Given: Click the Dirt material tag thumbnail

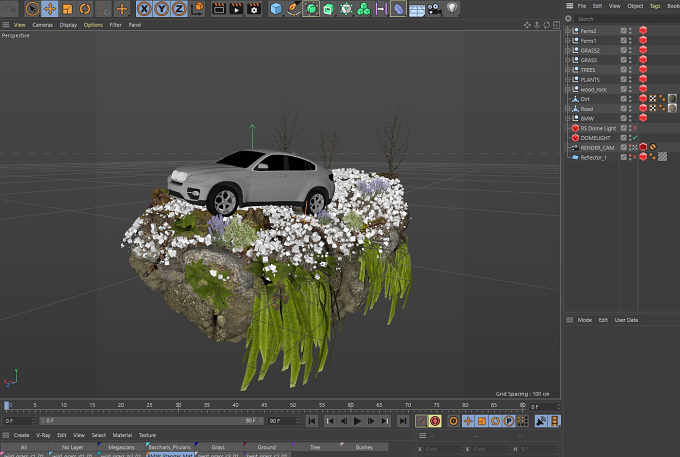Looking at the screenshot, I should (x=672, y=98).
